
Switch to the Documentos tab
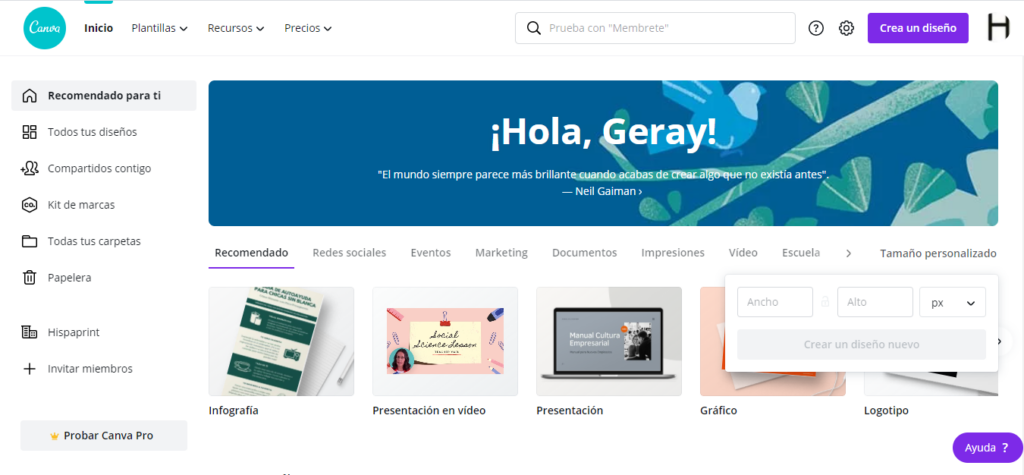point(584,253)
